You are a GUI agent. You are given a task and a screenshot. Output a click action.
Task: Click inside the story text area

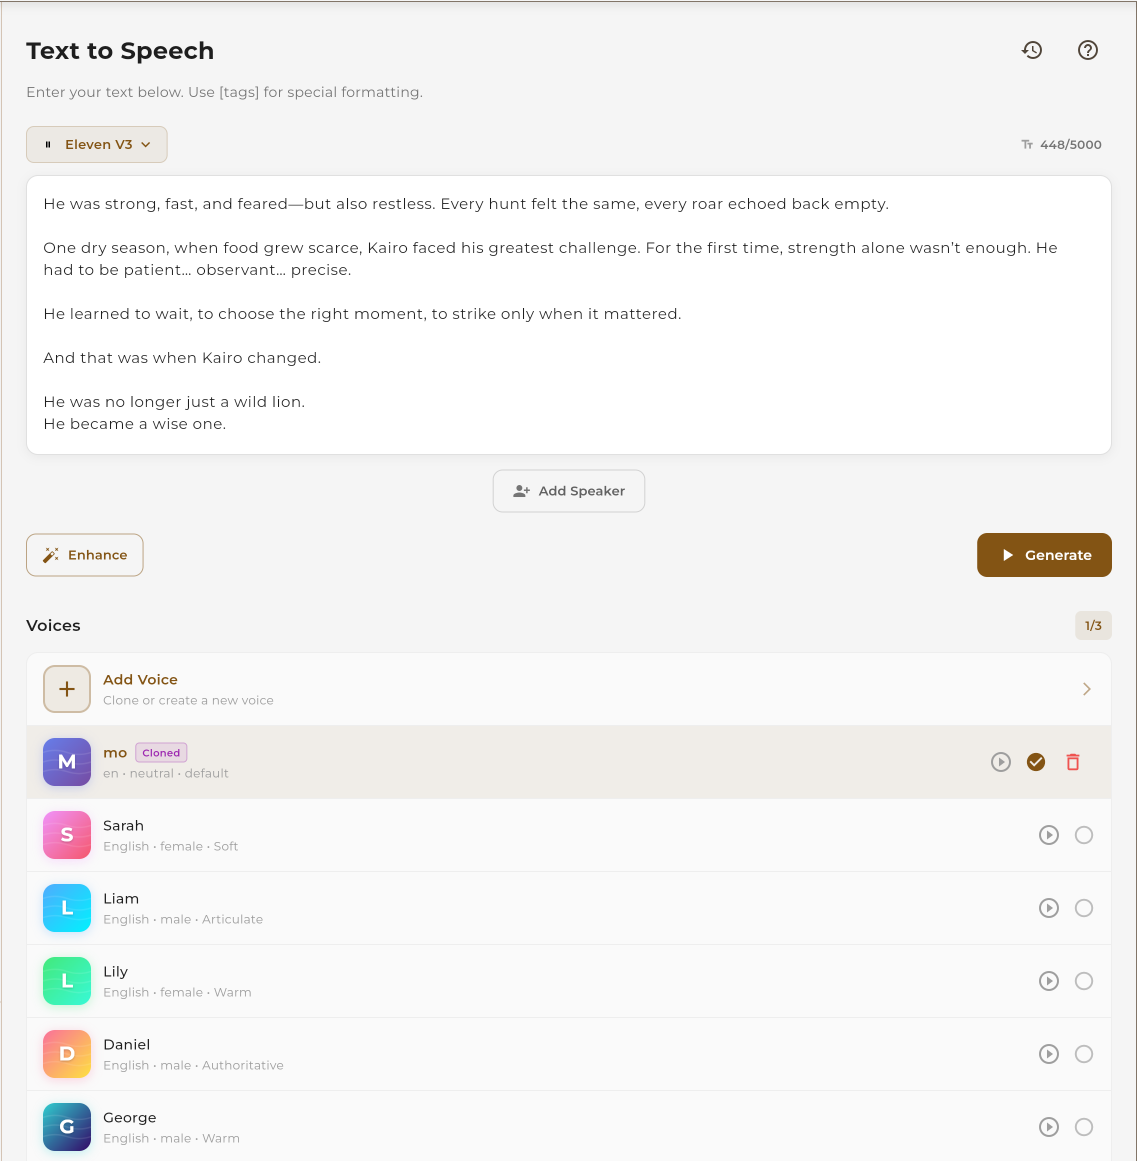(568, 315)
